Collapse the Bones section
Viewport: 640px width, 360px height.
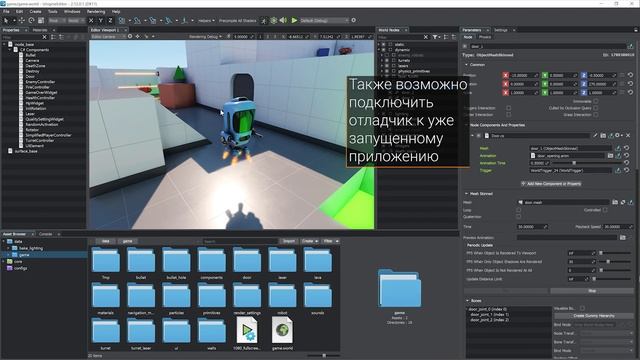[467, 300]
